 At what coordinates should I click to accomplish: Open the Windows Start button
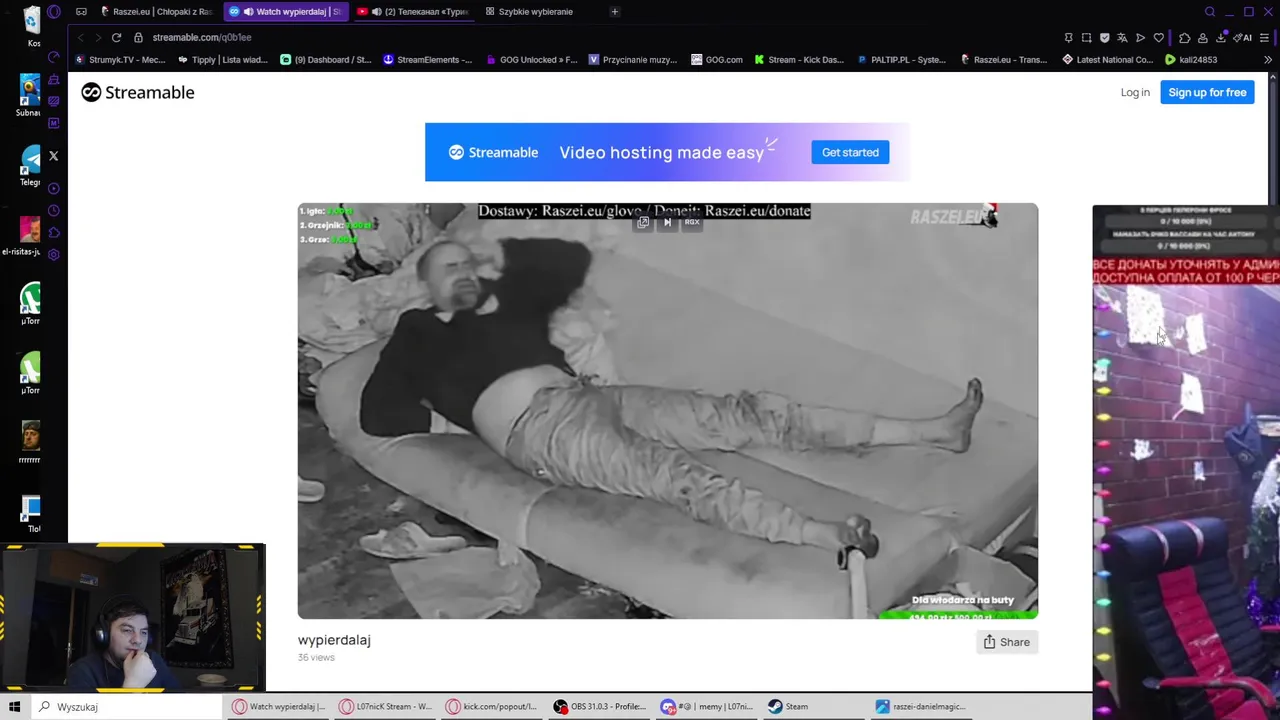(15, 707)
